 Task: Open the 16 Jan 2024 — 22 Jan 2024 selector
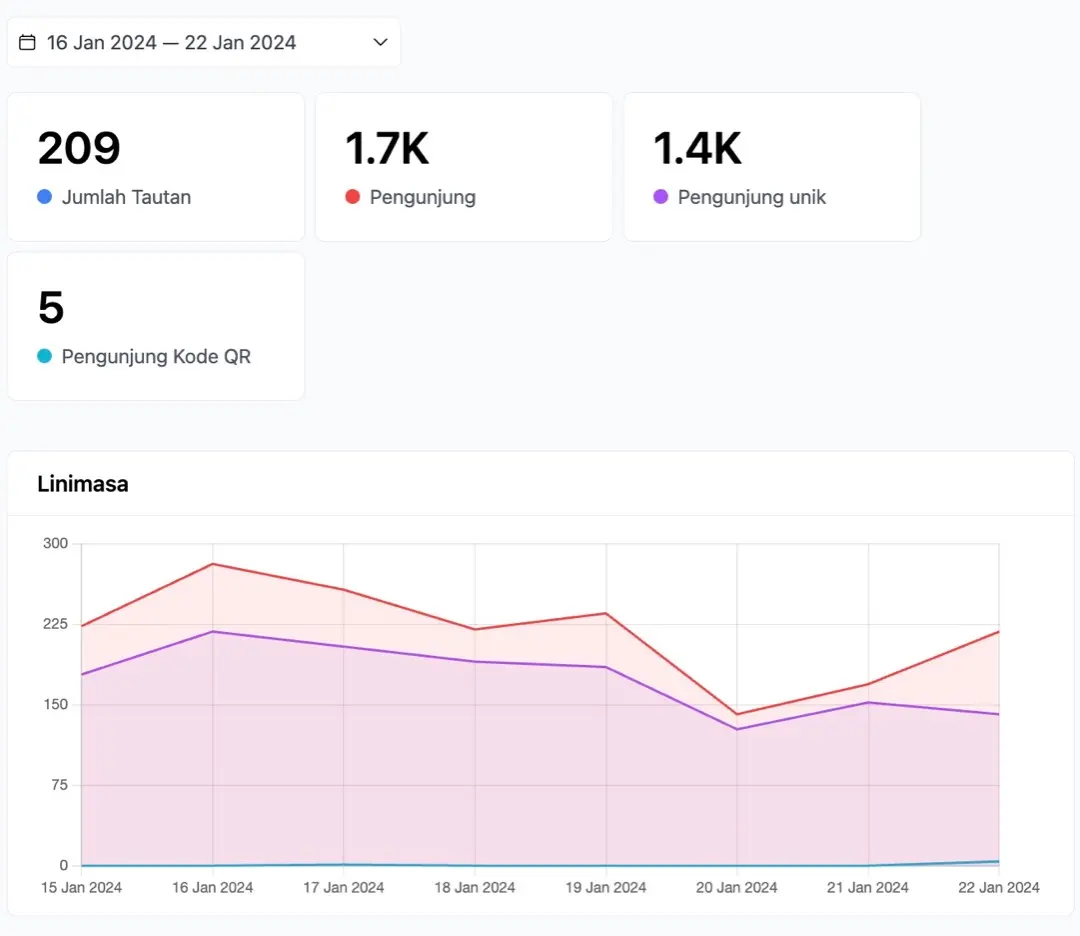[204, 42]
